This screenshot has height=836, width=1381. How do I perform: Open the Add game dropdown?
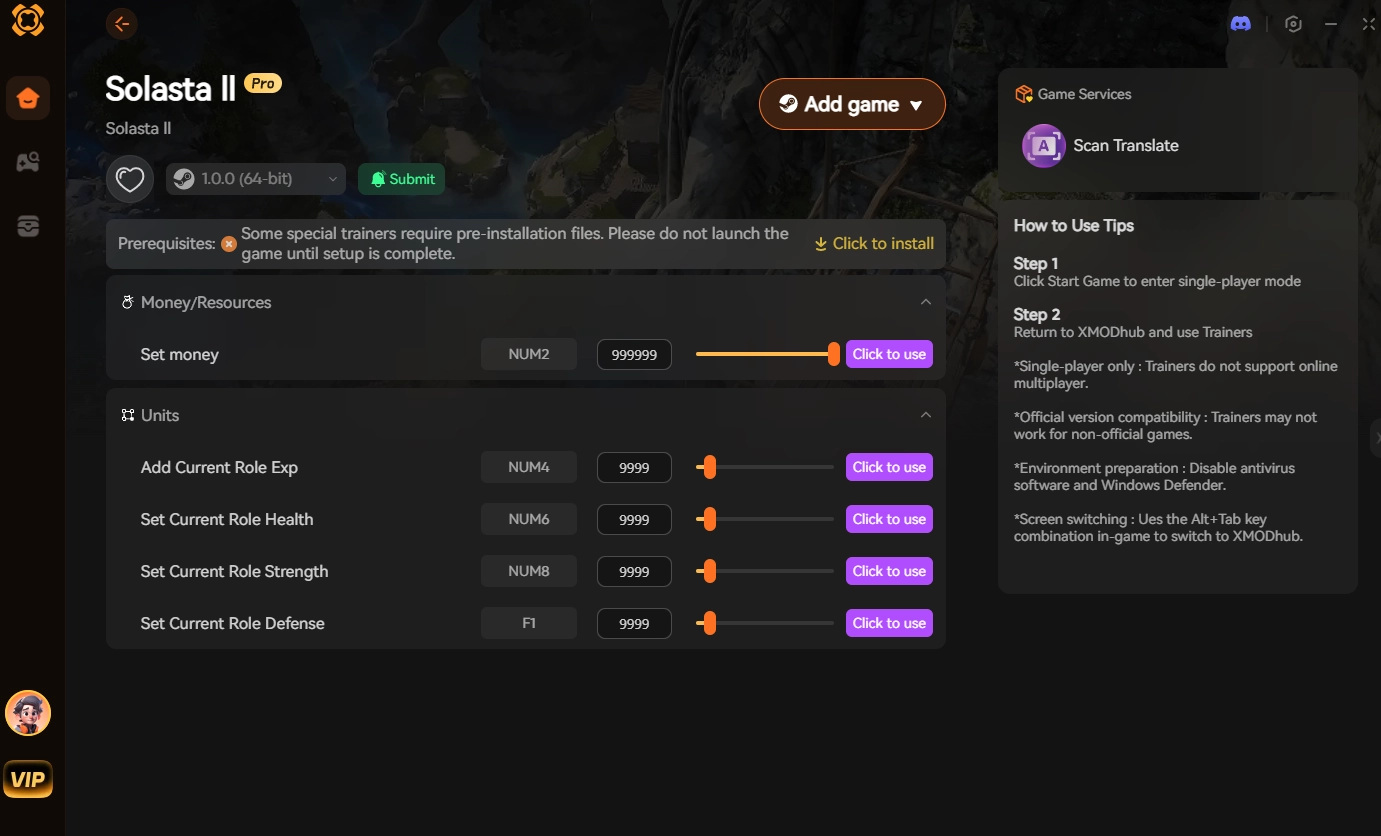pyautogui.click(x=852, y=104)
